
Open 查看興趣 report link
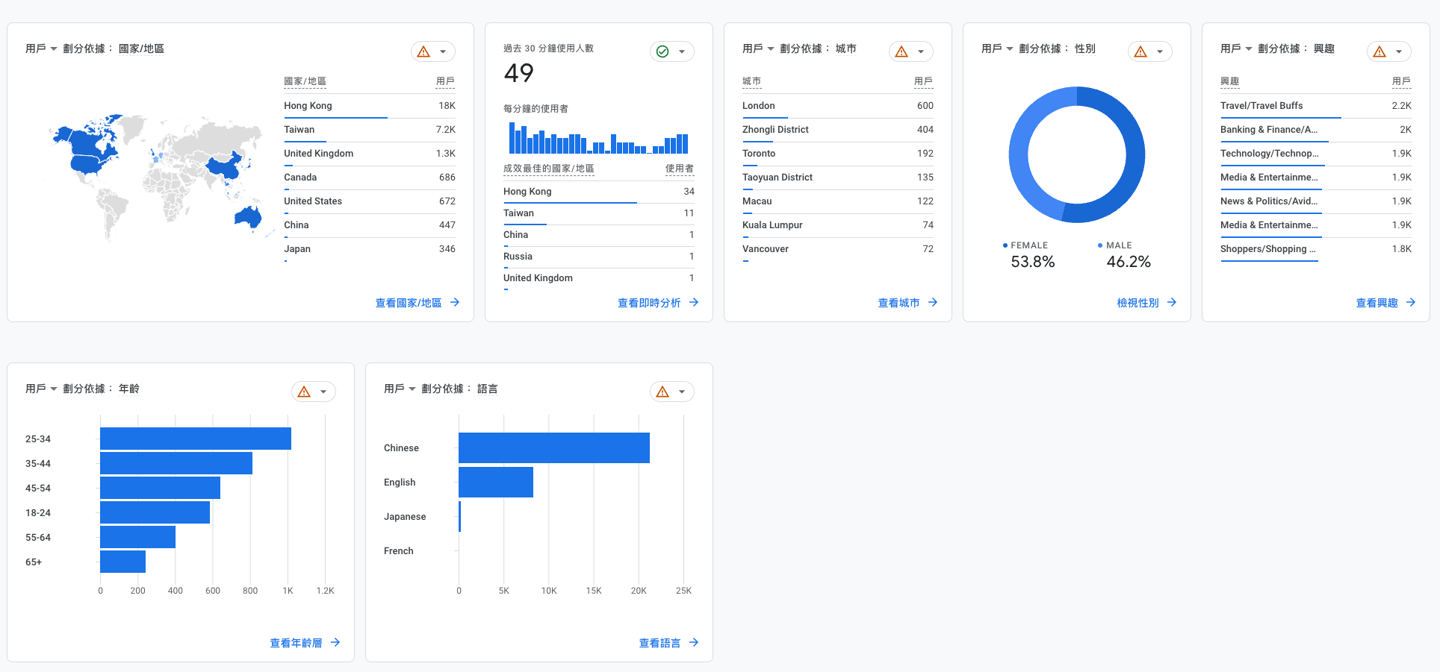coord(1376,302)
